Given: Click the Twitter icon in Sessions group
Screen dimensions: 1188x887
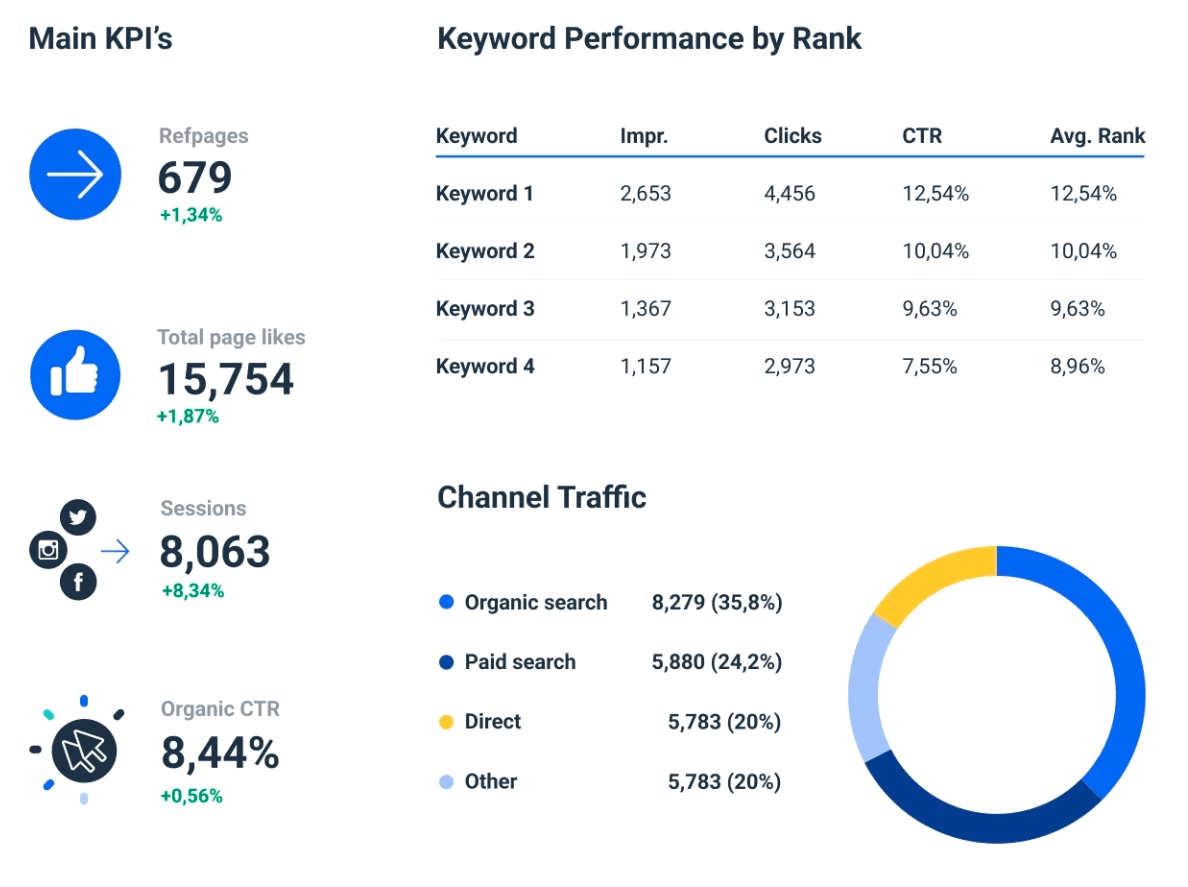Looking at the screenshot, I should pyautogui.click(x=77, y=517).
